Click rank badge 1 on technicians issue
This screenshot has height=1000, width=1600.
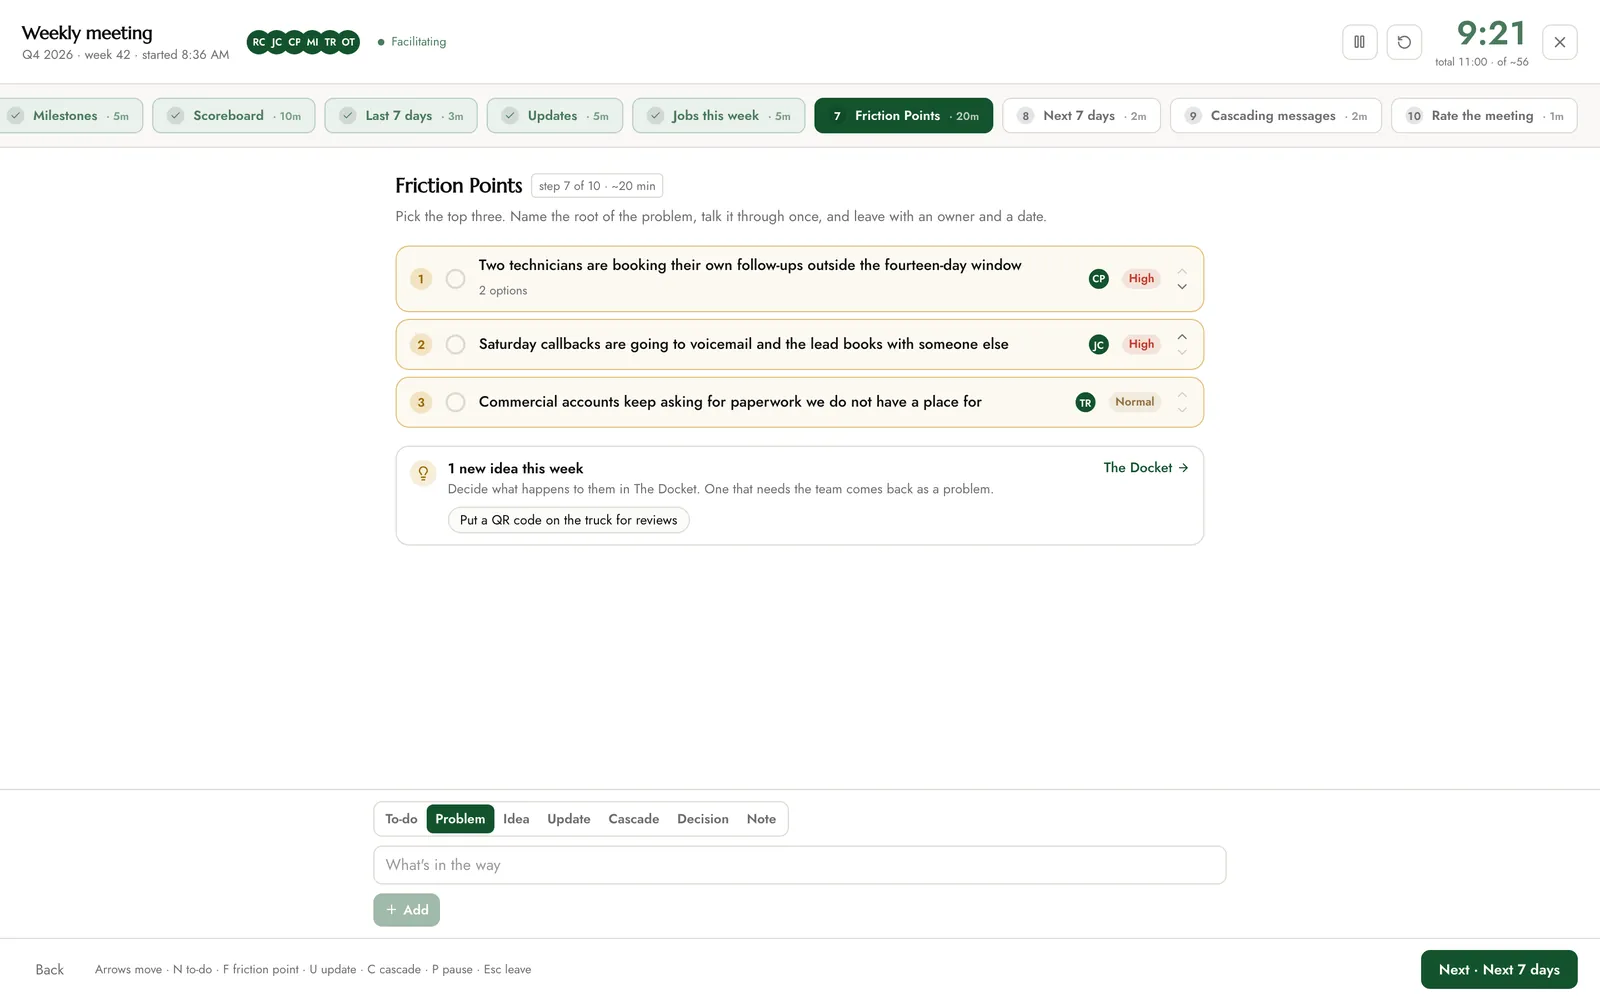click(421, 279)
